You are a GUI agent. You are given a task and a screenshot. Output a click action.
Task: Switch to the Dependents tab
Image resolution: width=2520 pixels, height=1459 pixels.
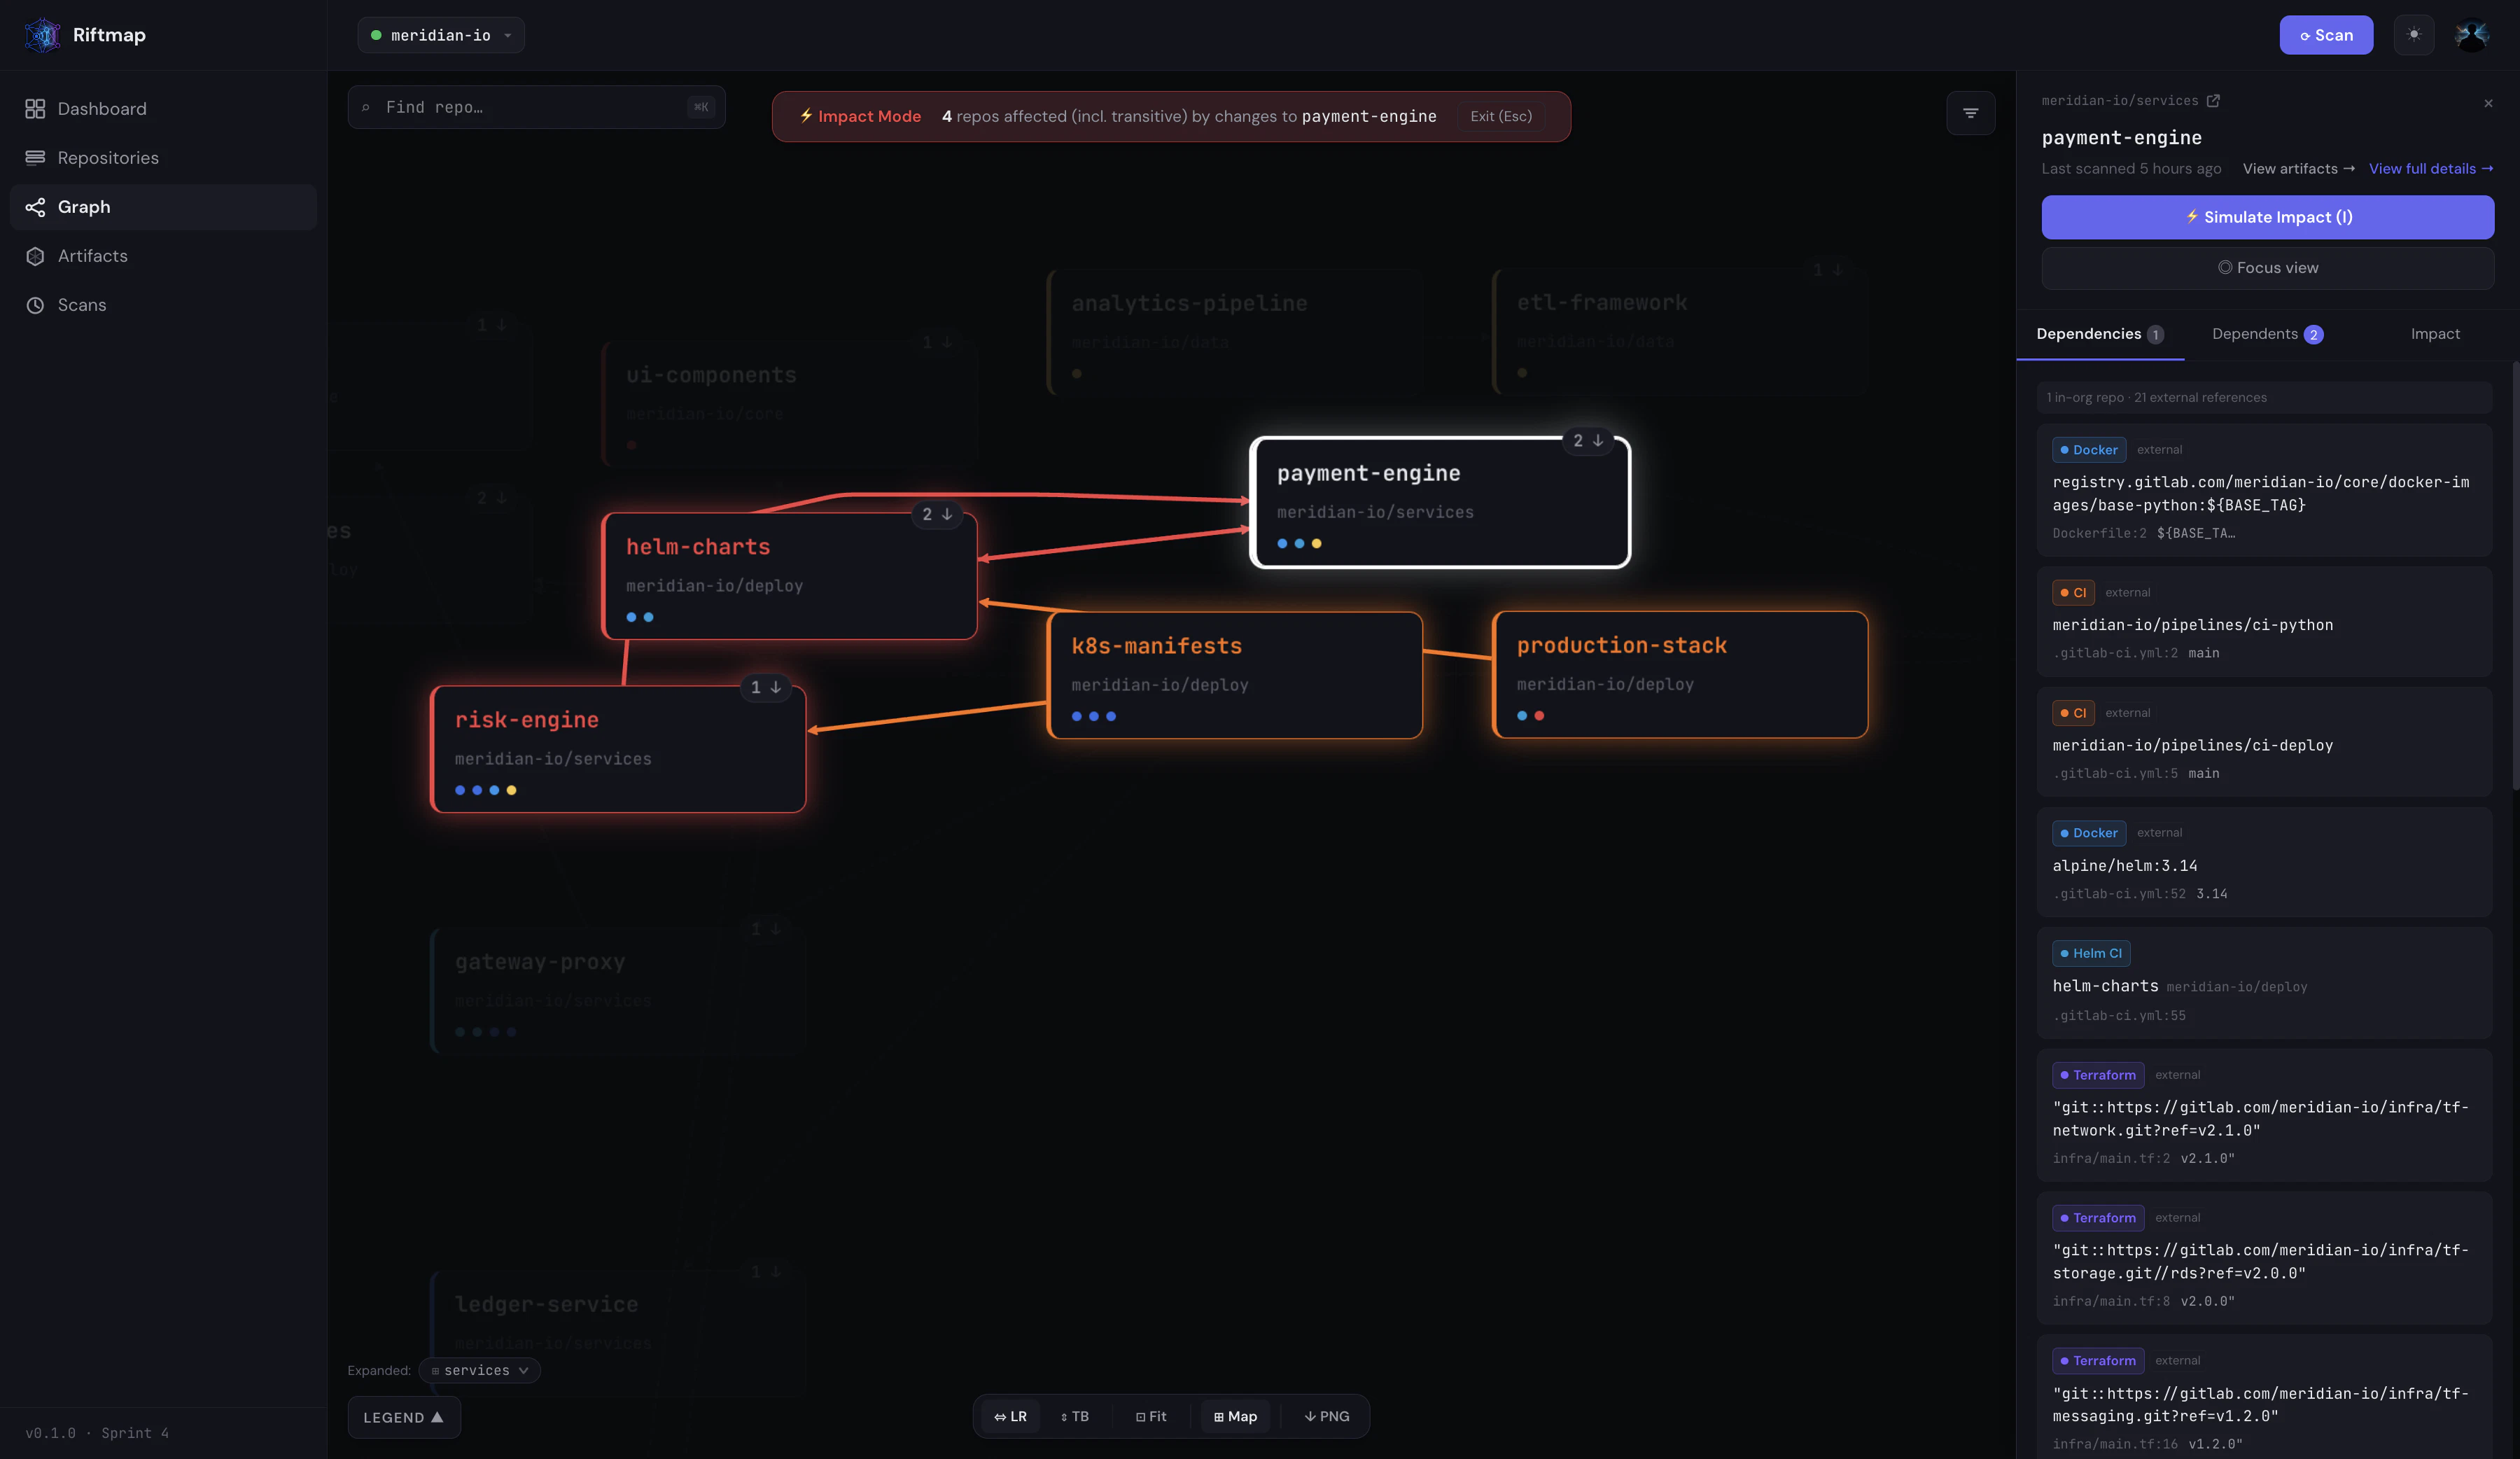(2267, 334)
